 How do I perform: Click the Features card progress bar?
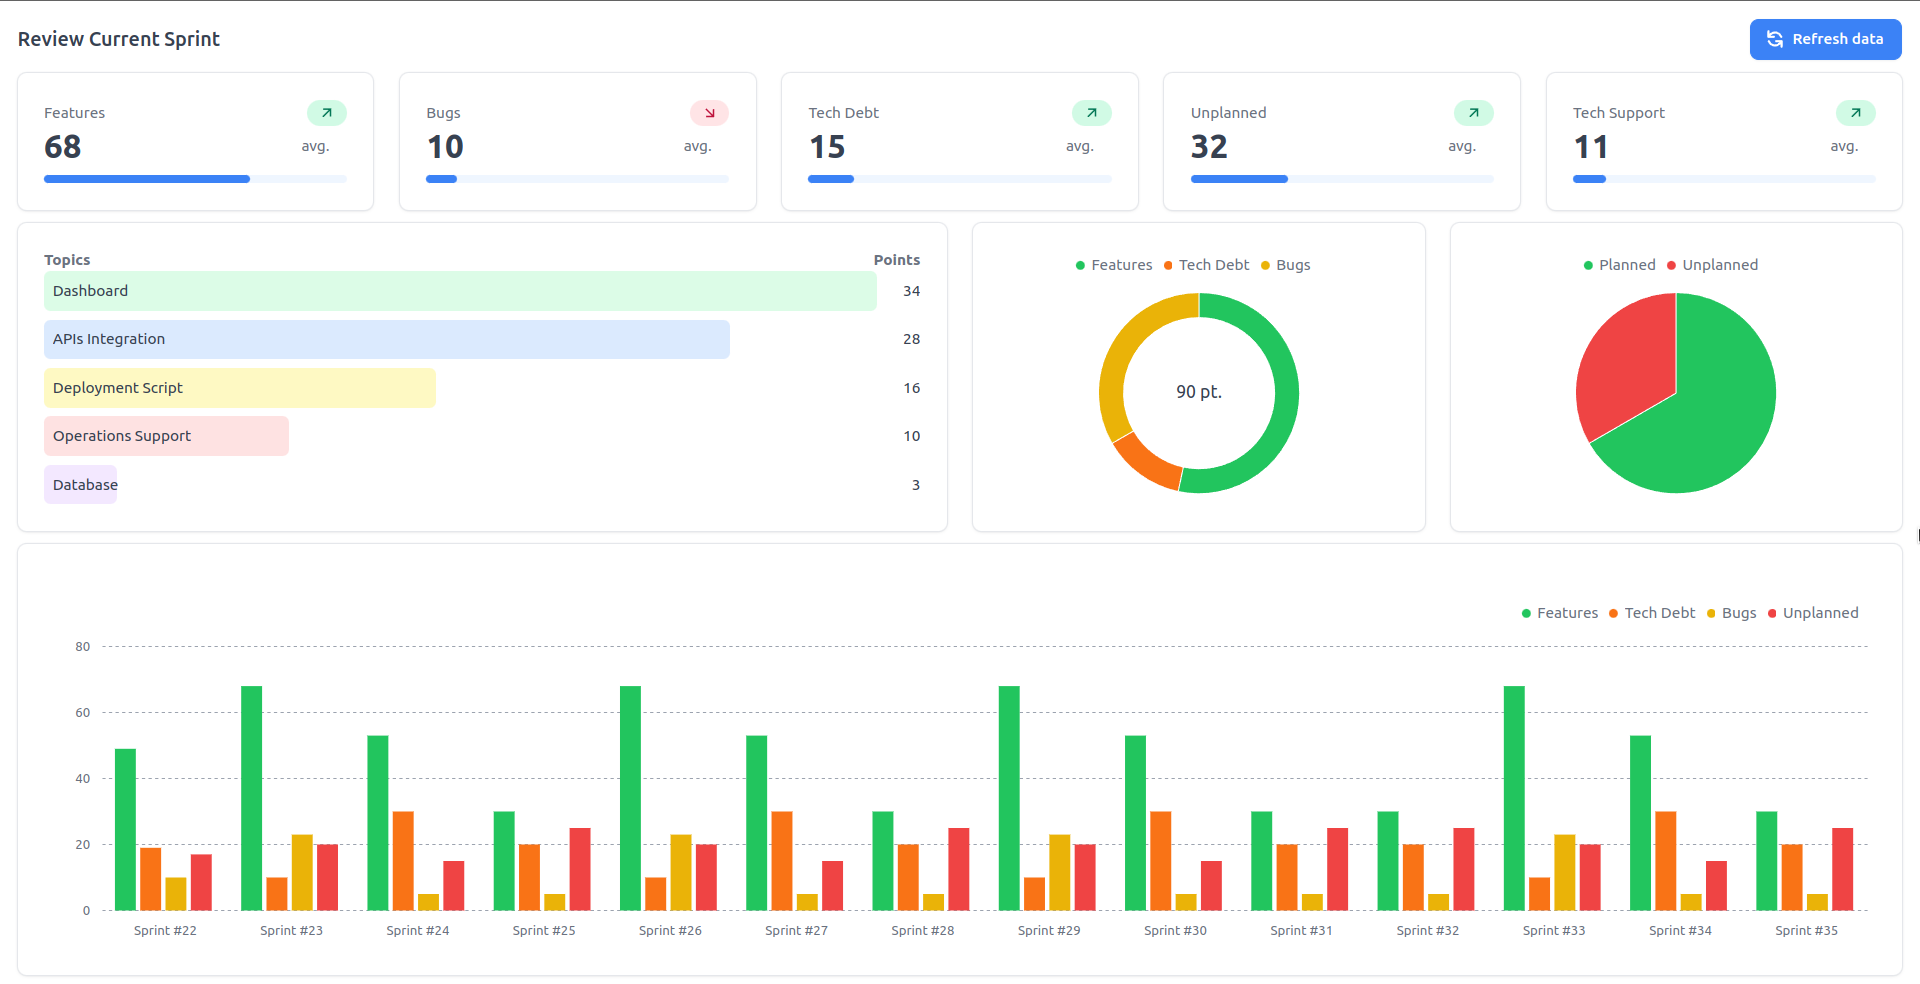coord(195,179)
